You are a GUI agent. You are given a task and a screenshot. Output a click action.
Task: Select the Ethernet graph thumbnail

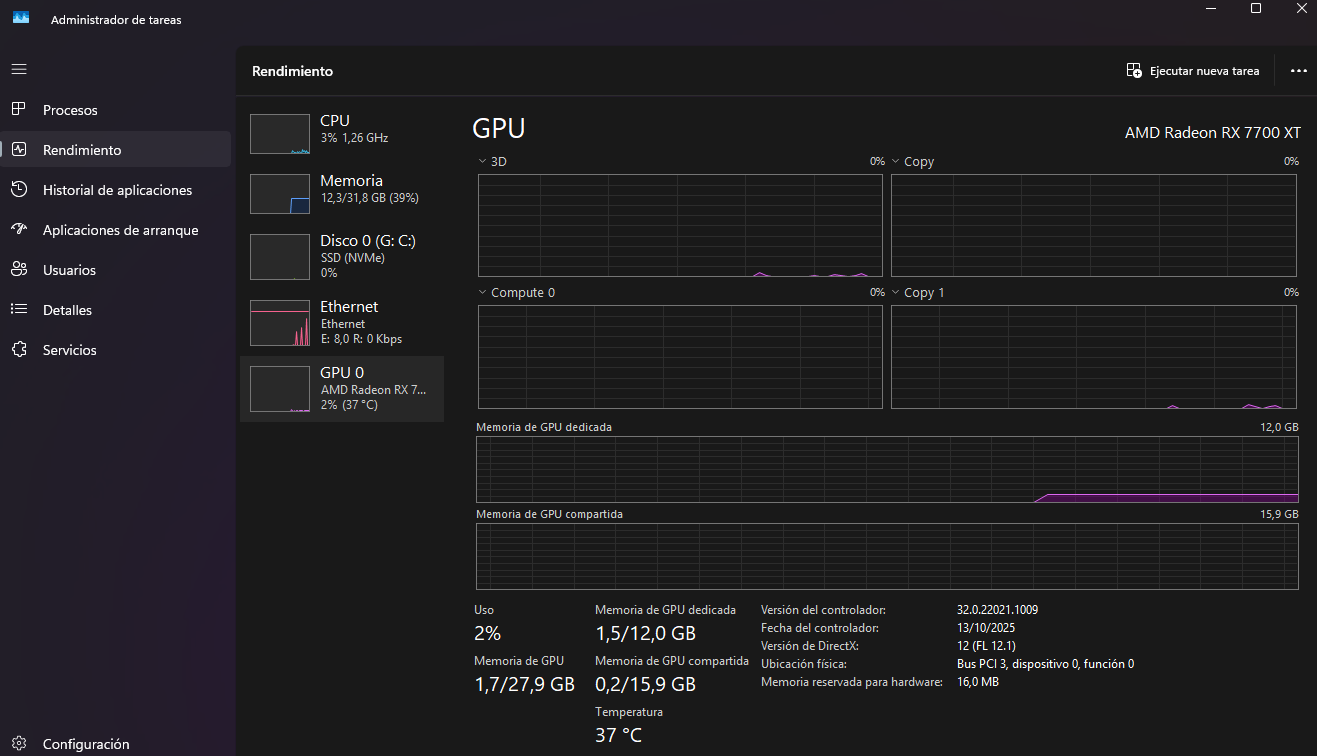pos(279,323)
